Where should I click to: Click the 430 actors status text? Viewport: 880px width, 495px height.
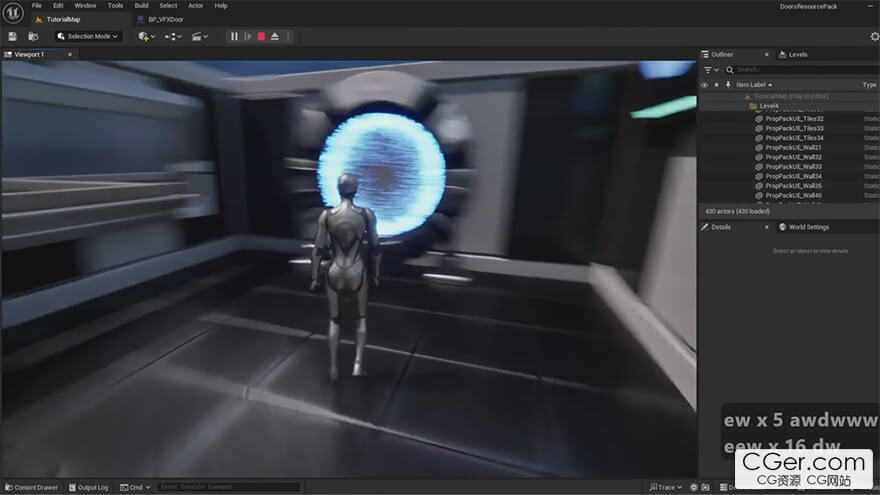[x=737, y=212]
